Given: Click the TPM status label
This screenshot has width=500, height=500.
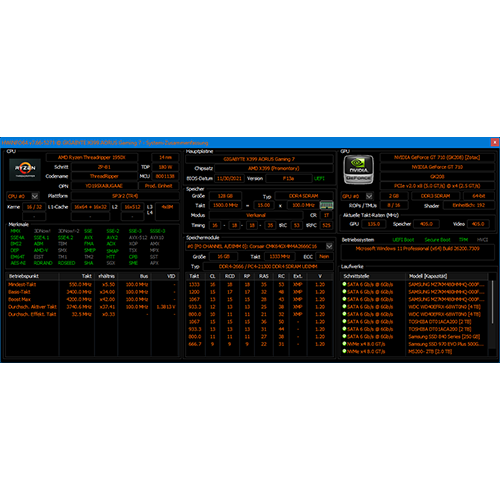Looking at the screenshot, I should coord(463,240).
